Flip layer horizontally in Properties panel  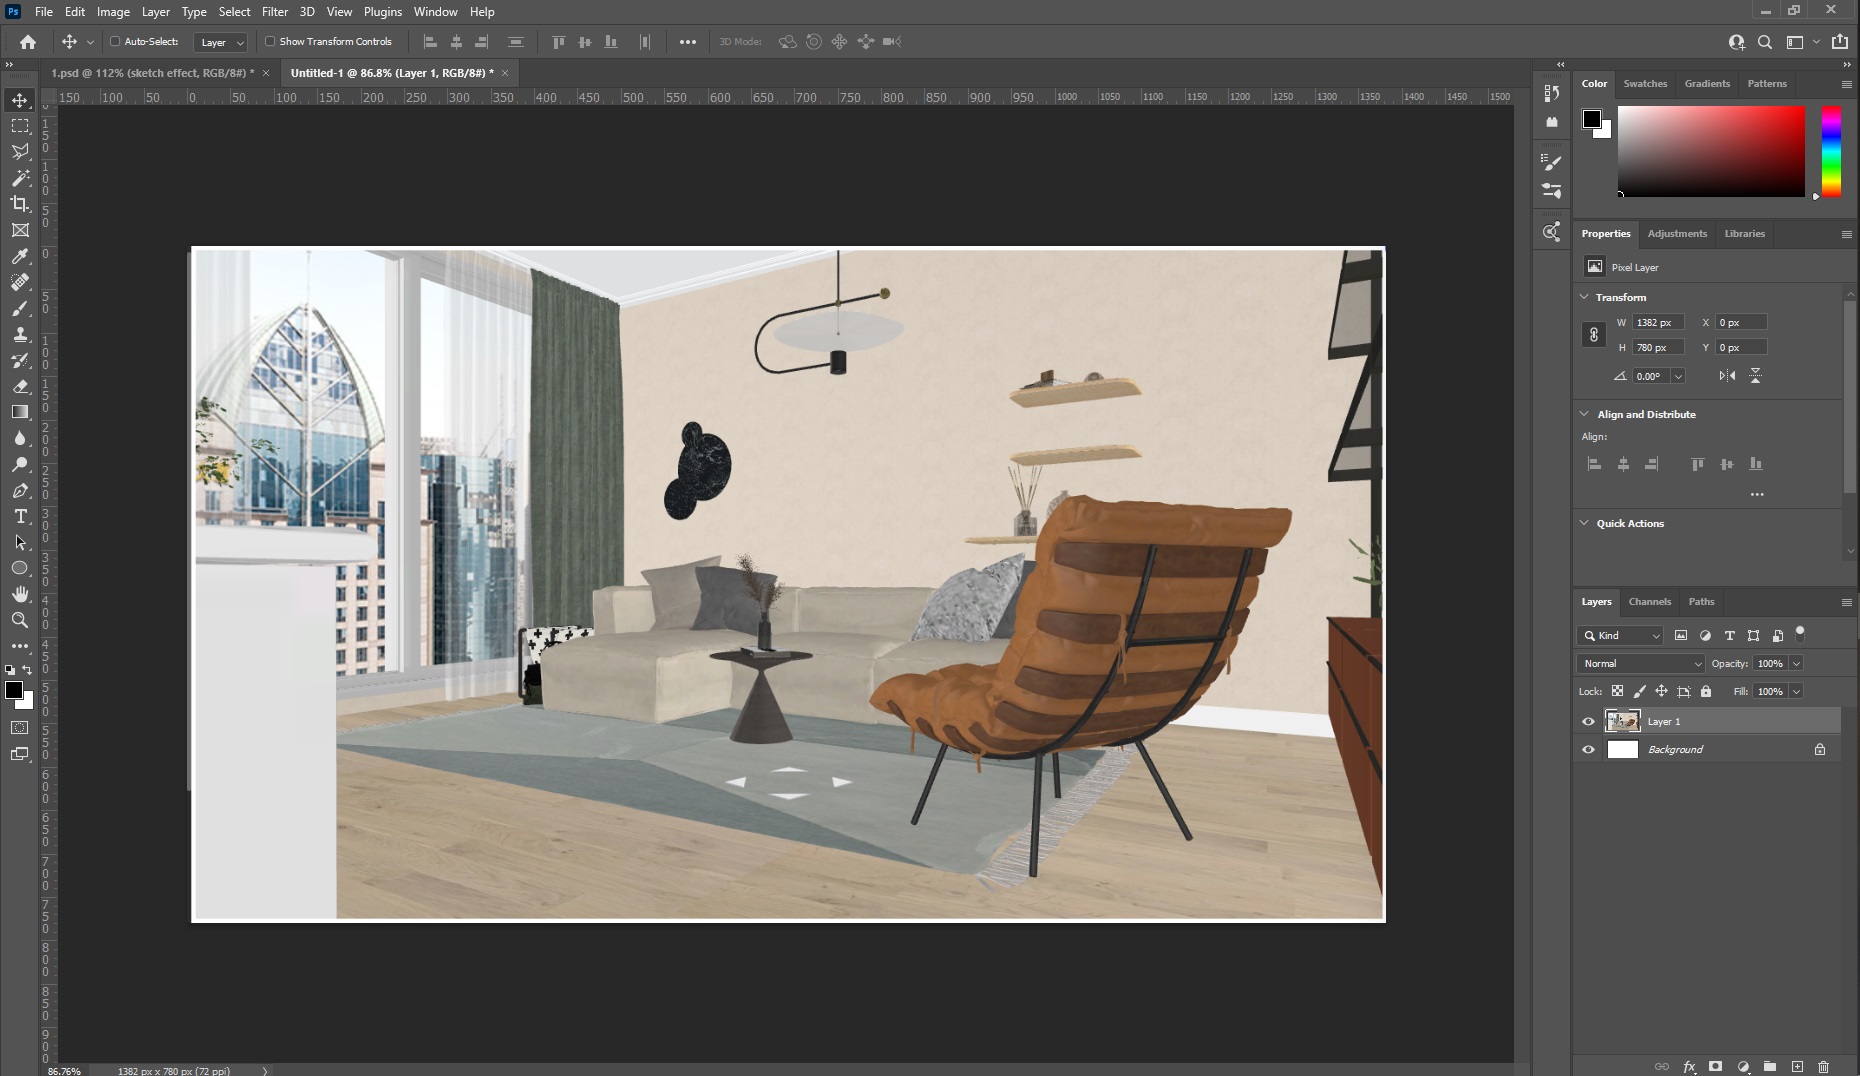click(1727, 376)
